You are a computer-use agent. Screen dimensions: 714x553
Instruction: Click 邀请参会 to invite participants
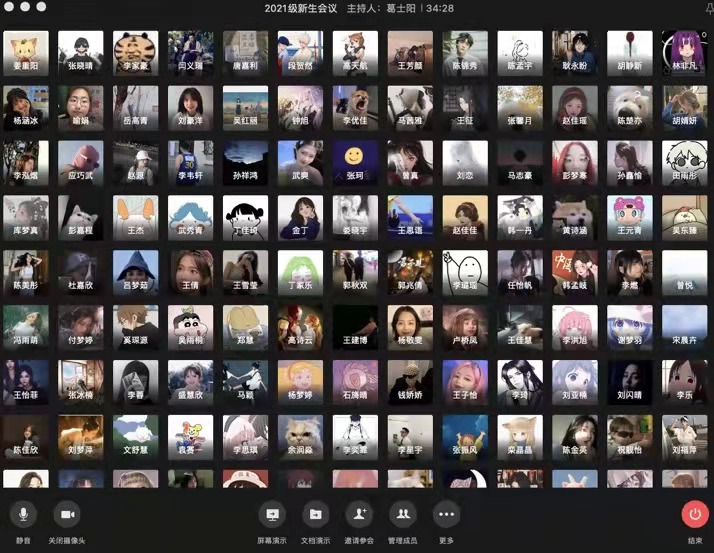[359, 514]
